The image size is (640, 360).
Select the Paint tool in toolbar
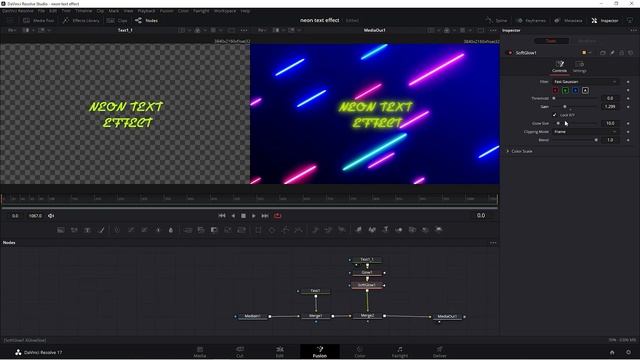(101, 230)
